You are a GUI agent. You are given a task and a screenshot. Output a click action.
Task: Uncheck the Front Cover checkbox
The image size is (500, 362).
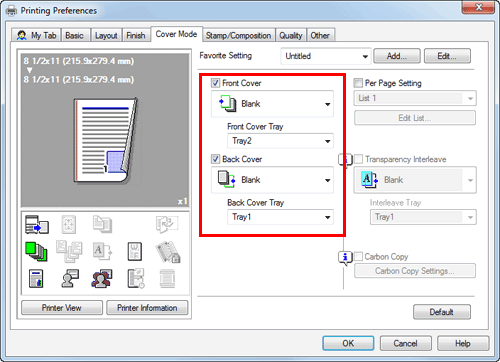click(x=216, y=83)
